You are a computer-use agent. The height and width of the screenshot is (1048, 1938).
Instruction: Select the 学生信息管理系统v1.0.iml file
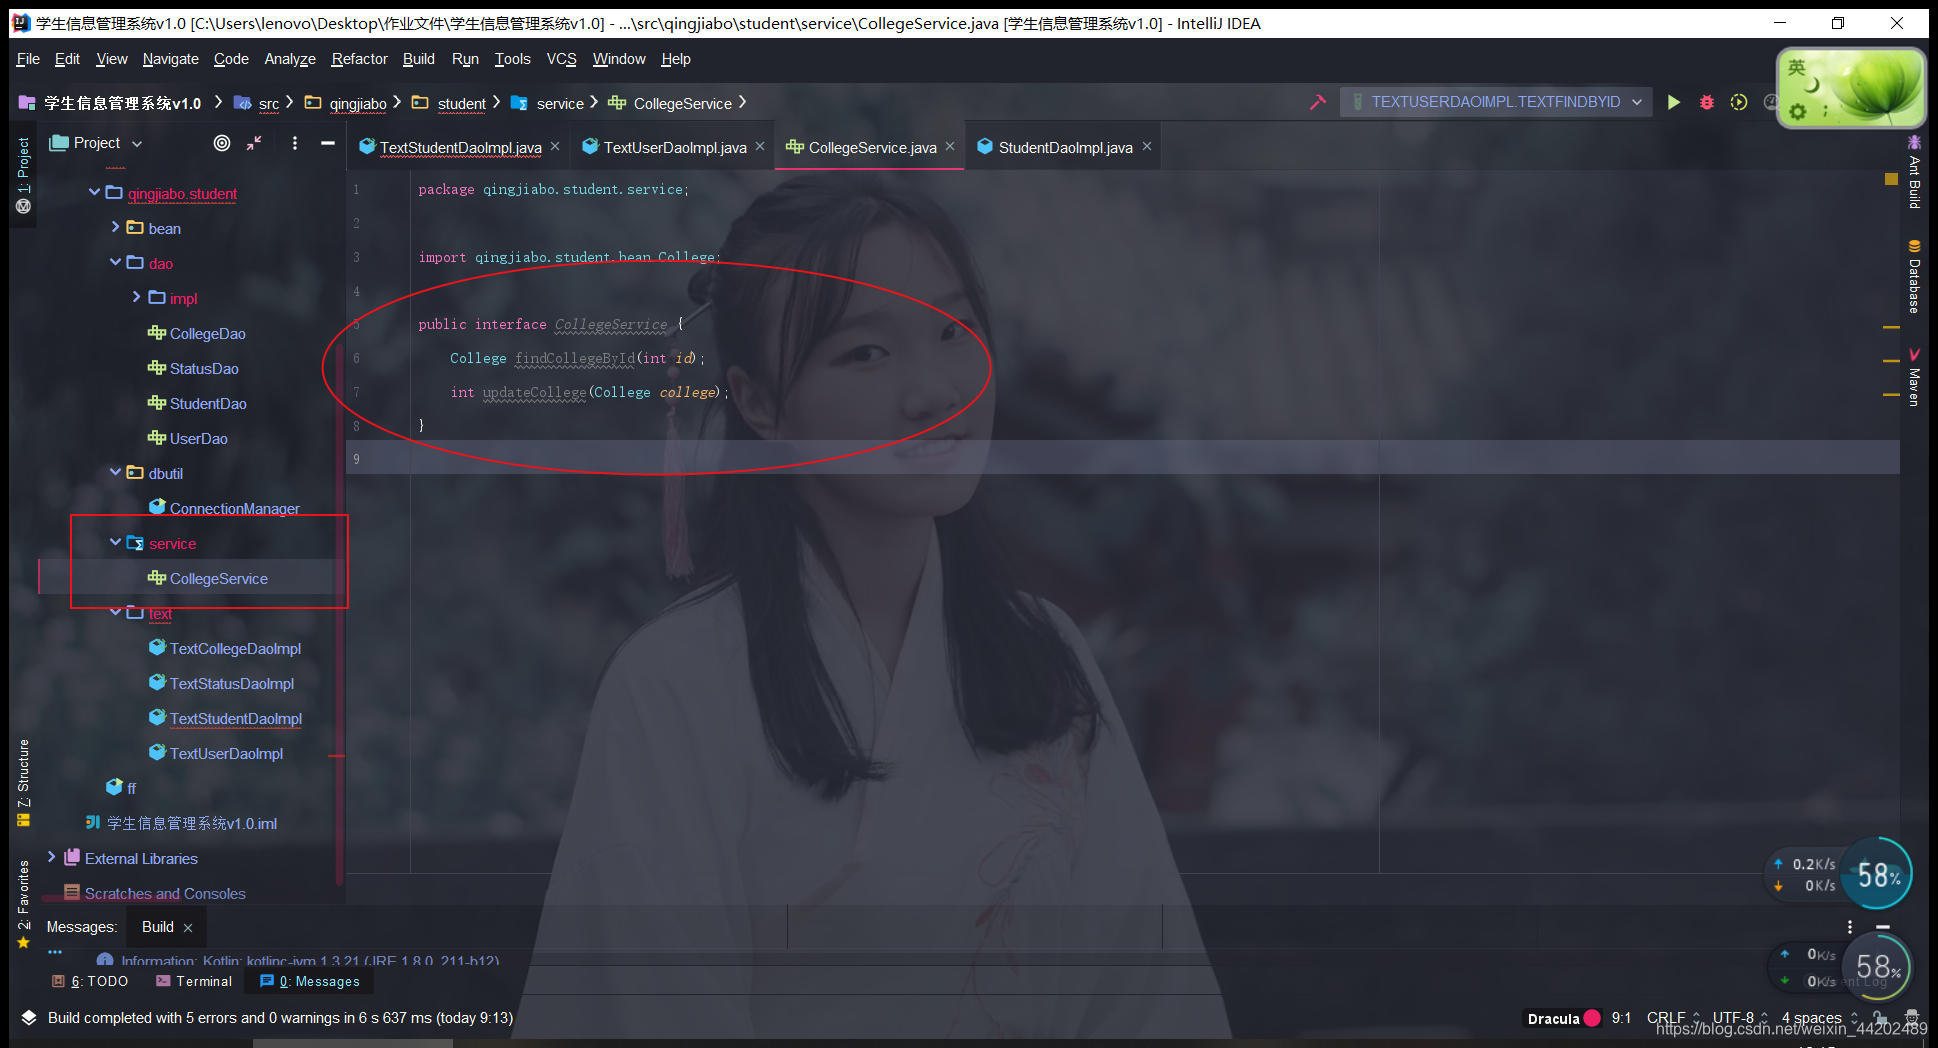191,823
